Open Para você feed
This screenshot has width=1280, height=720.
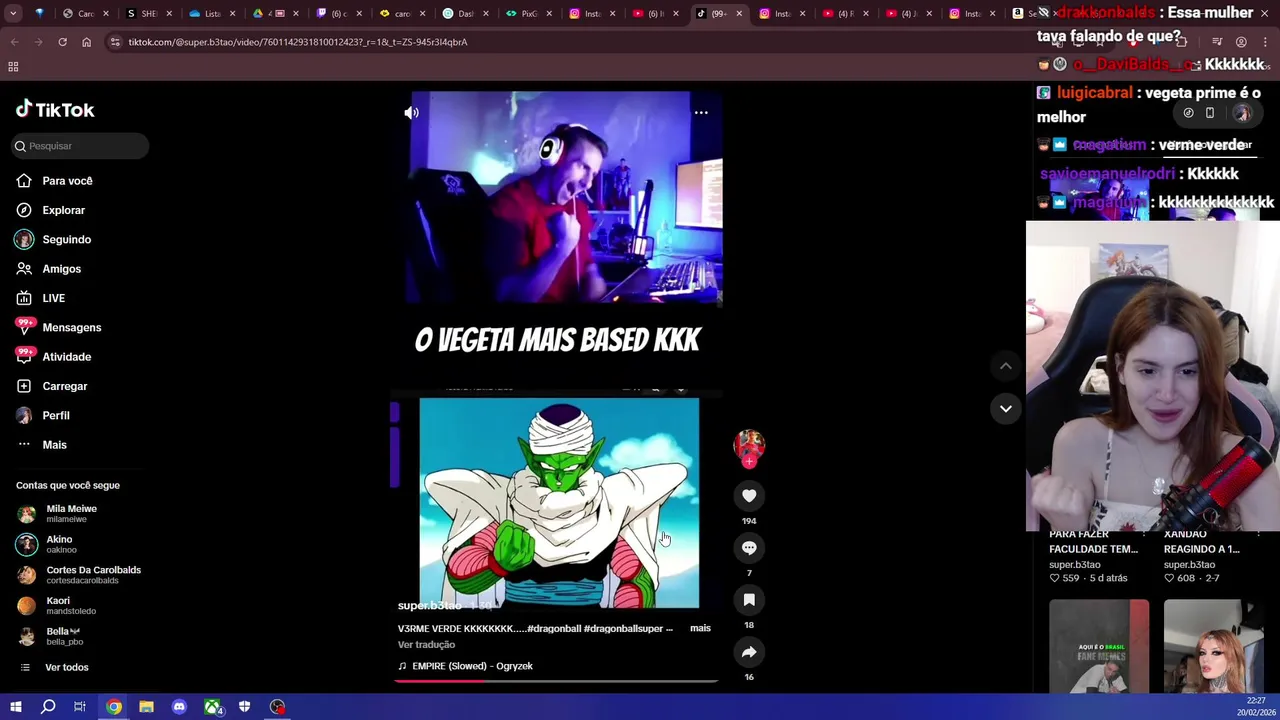[67, 181]
